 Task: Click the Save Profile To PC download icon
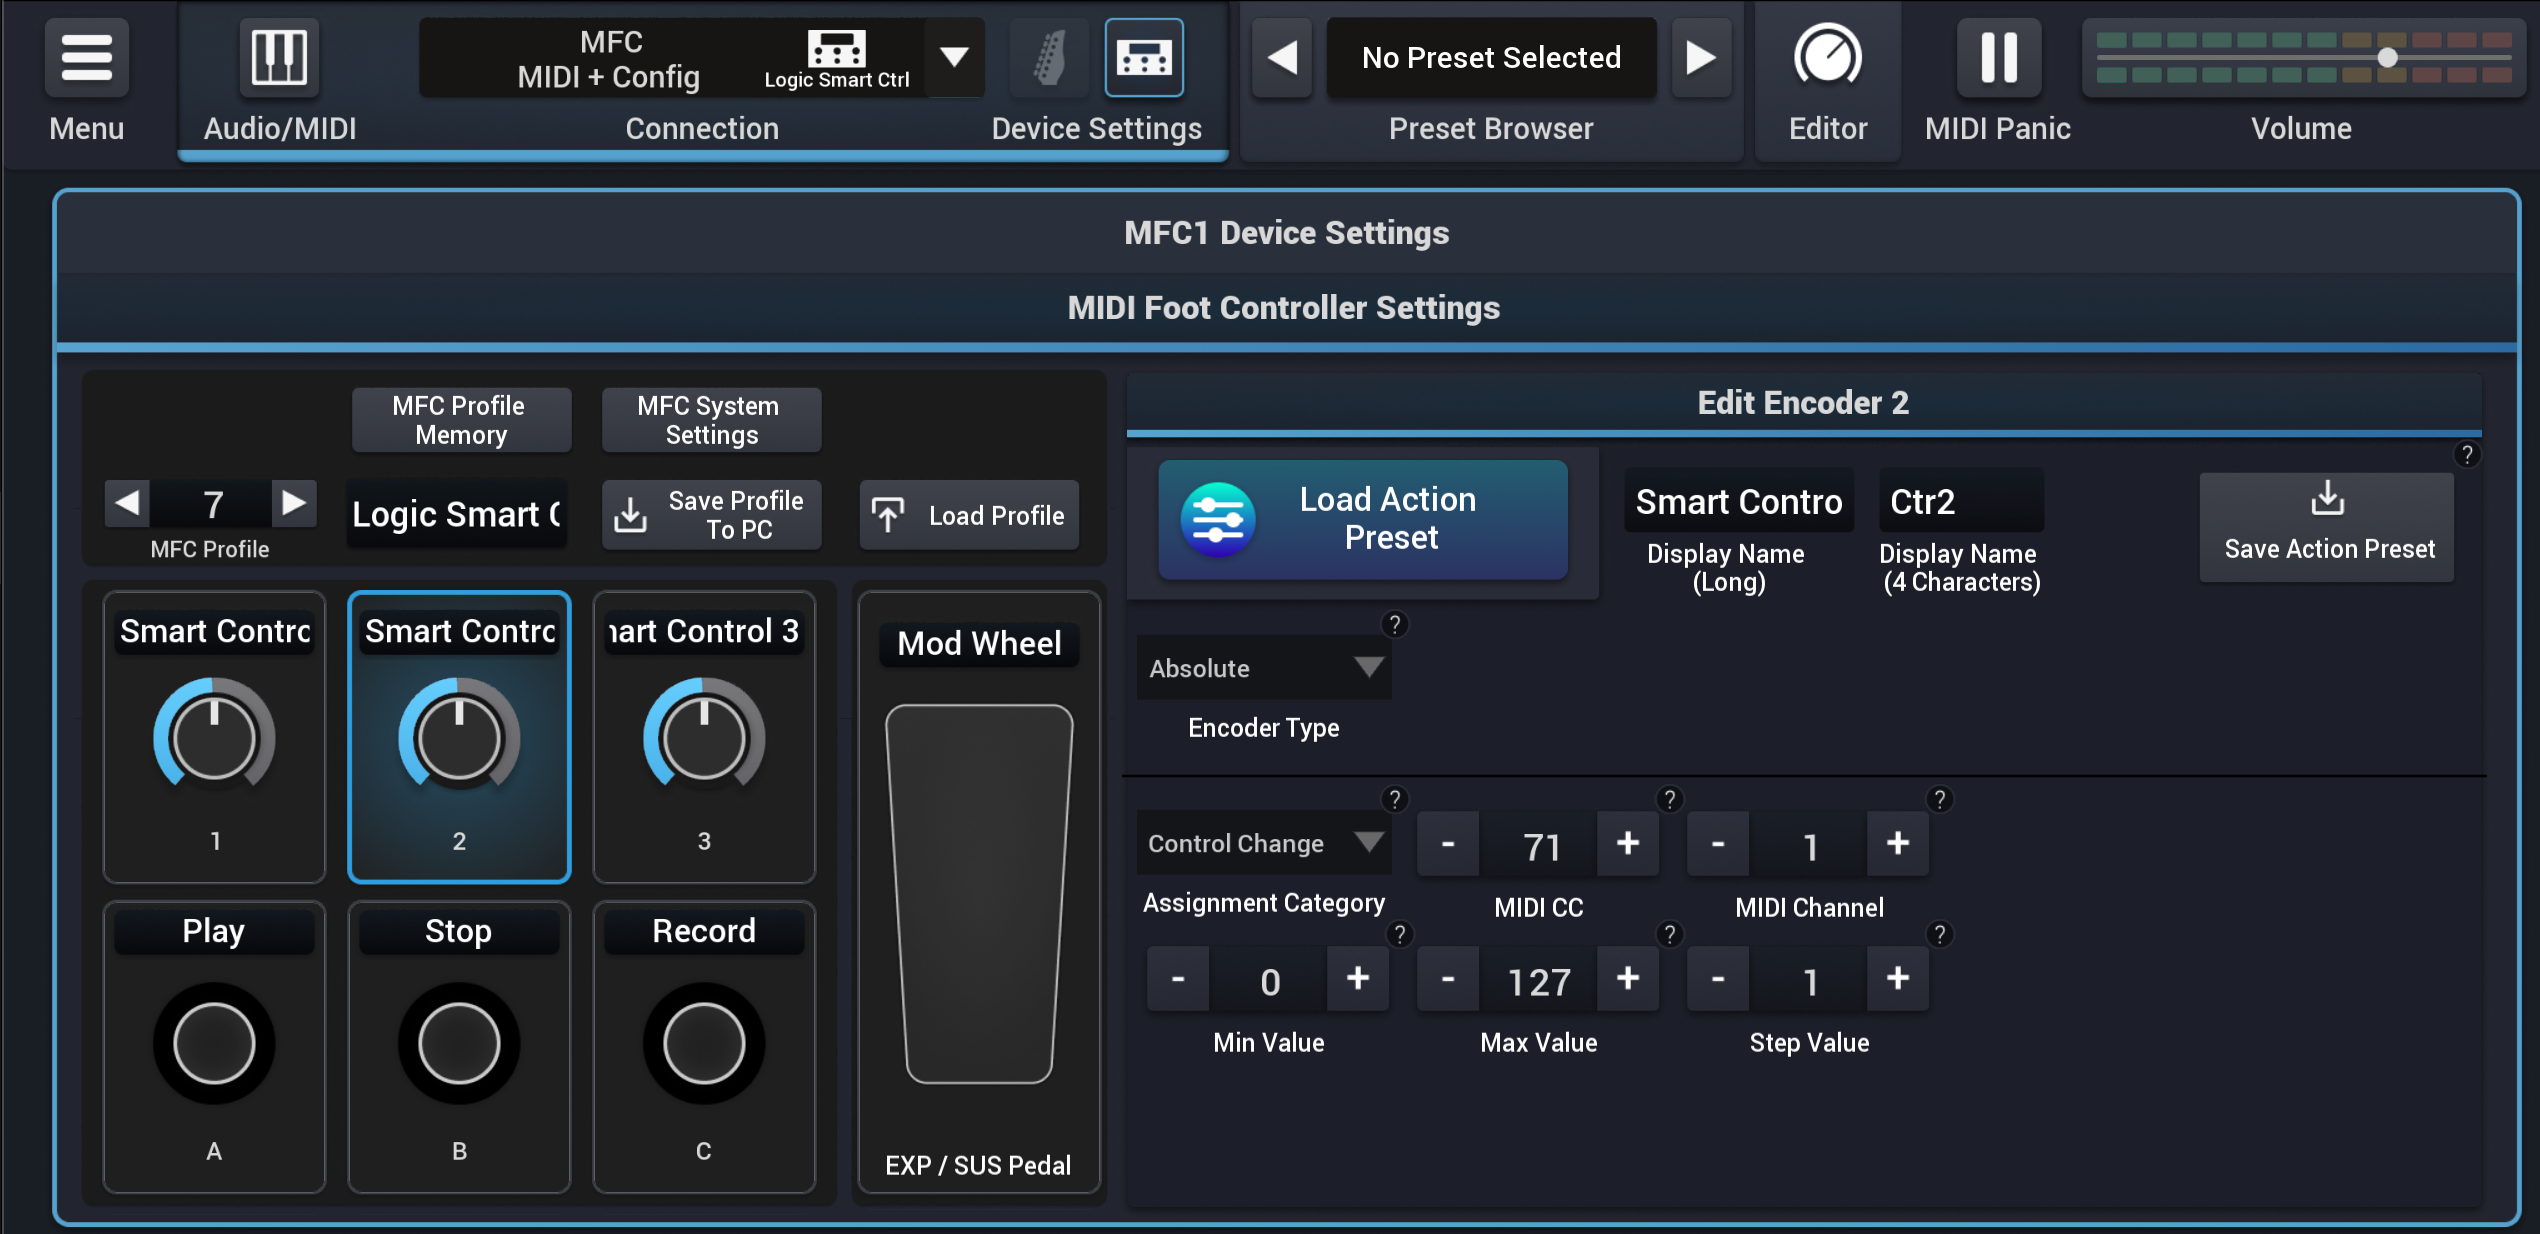(x=630, y=514)
